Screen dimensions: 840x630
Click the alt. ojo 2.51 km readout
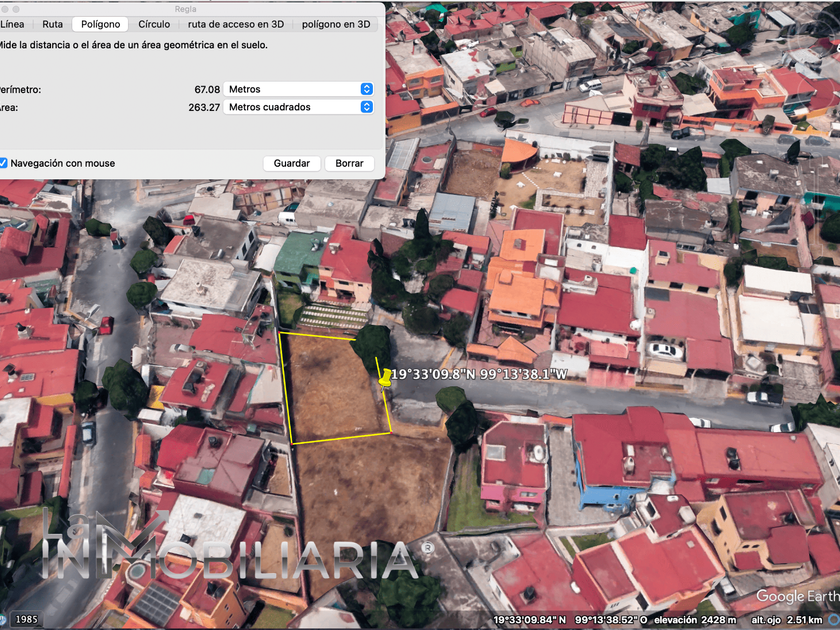point(786,620)
